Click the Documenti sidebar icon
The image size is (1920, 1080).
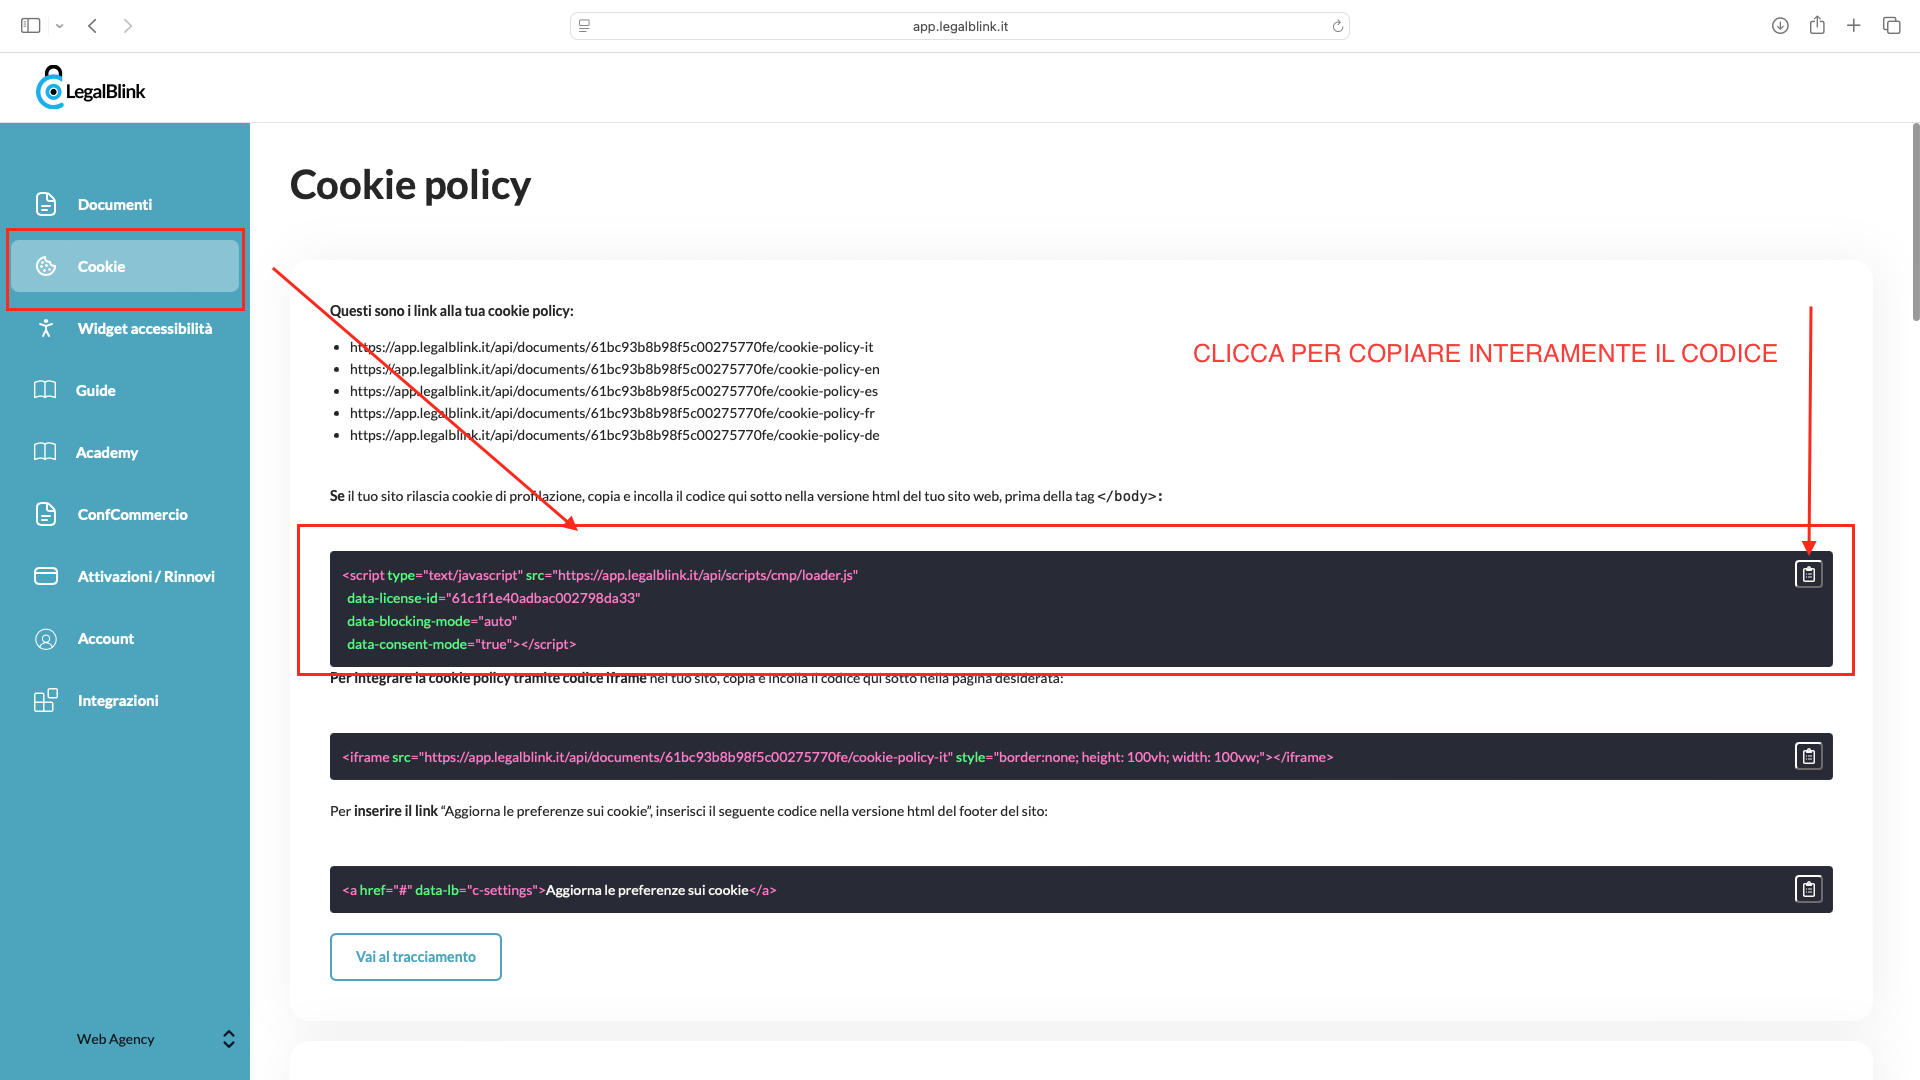(x=46, y=204)
